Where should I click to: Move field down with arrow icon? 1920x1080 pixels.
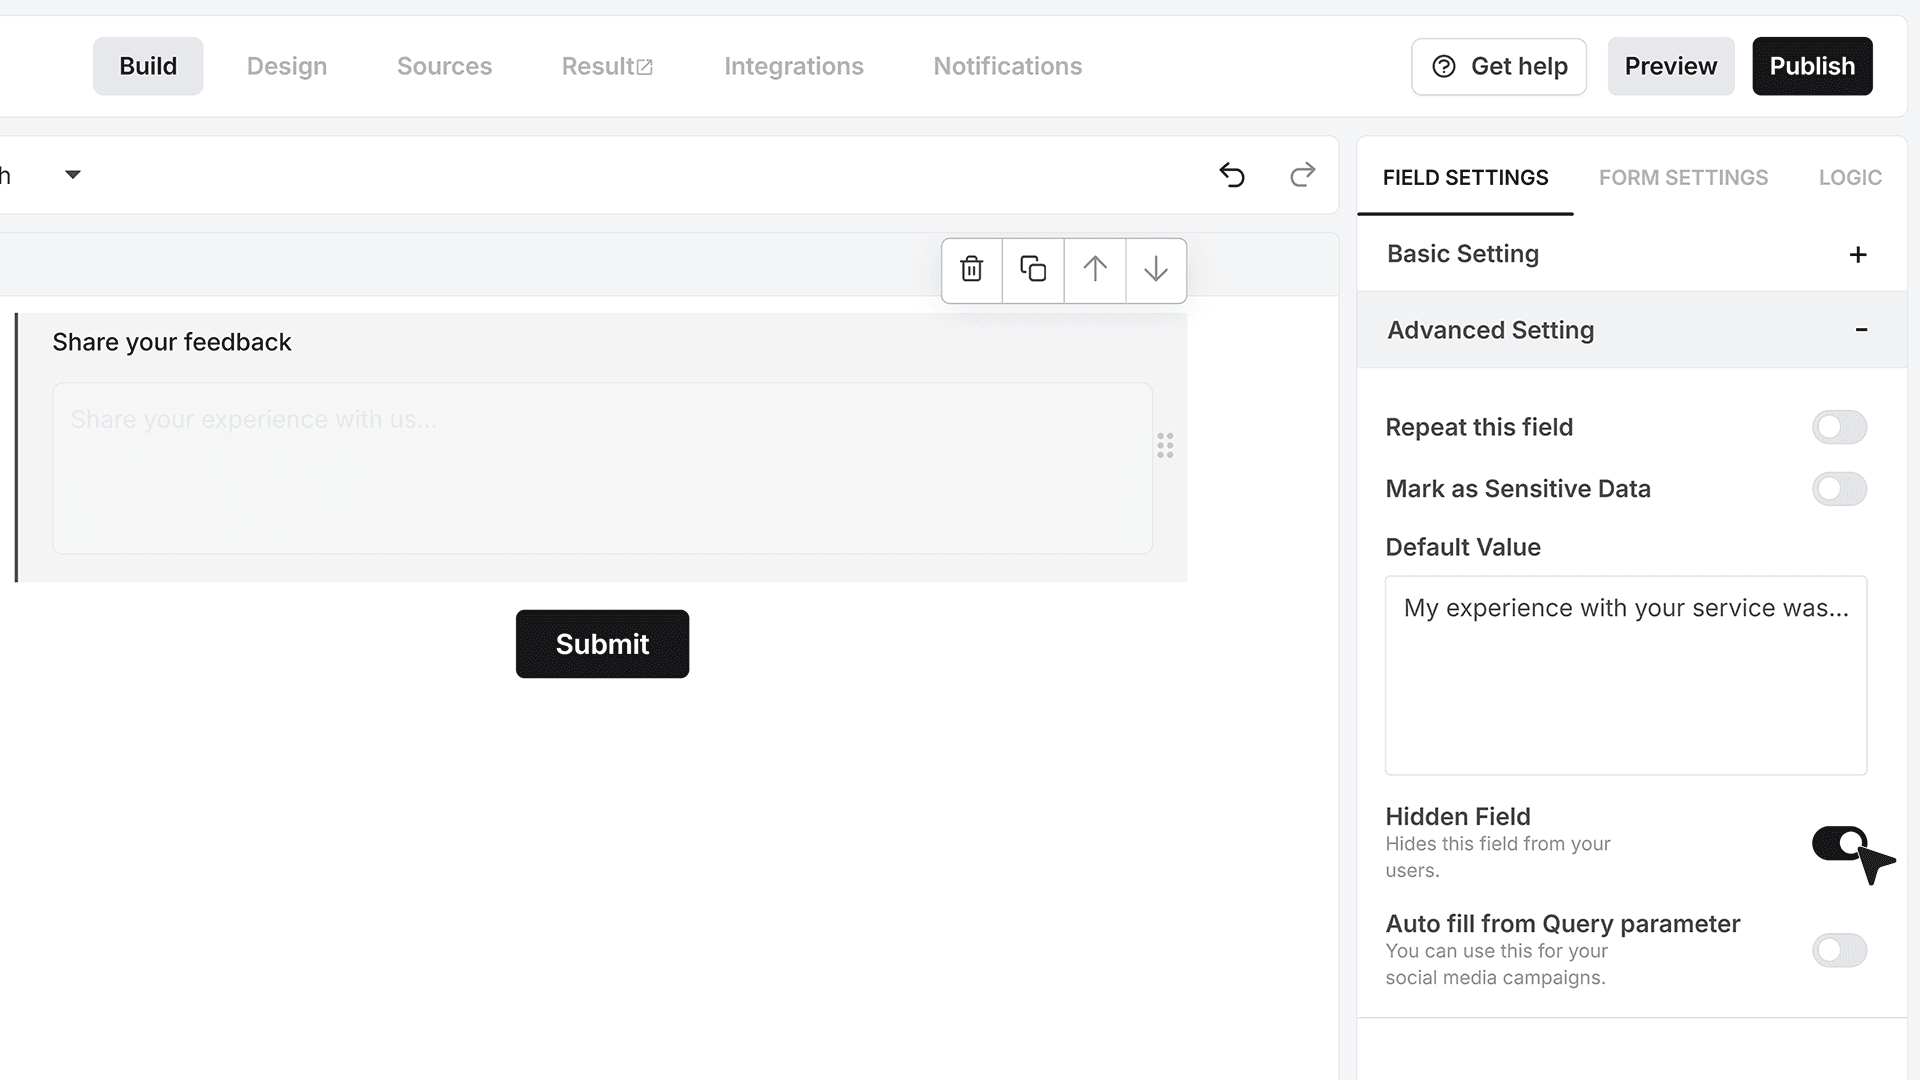coord(1156,270)
